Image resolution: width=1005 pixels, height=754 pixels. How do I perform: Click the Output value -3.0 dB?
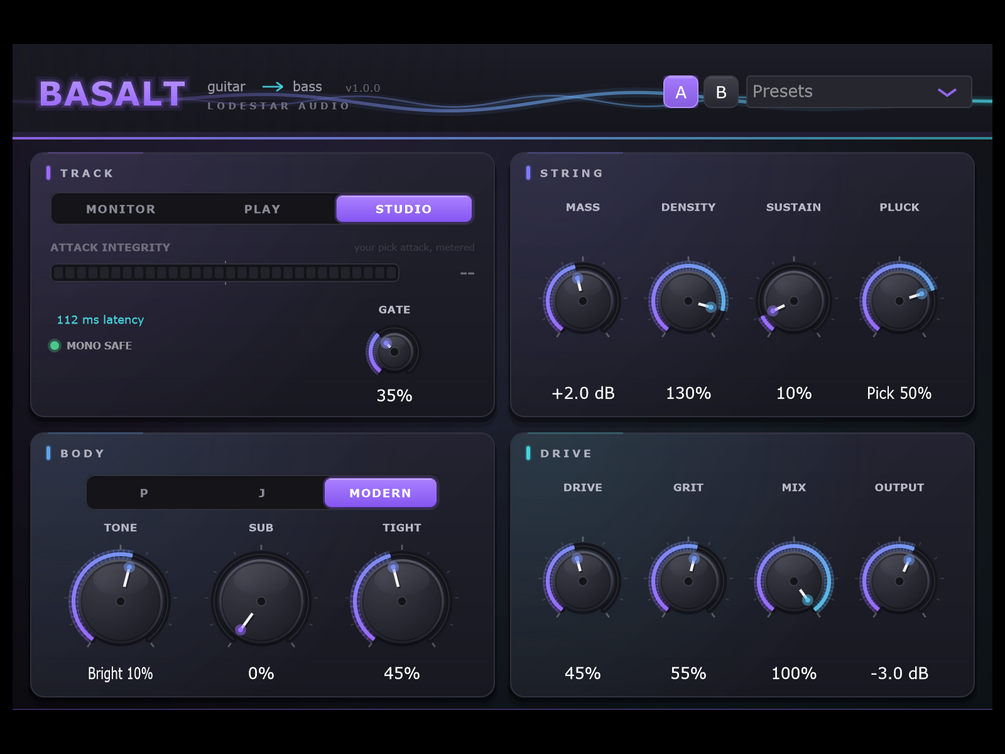899,673
